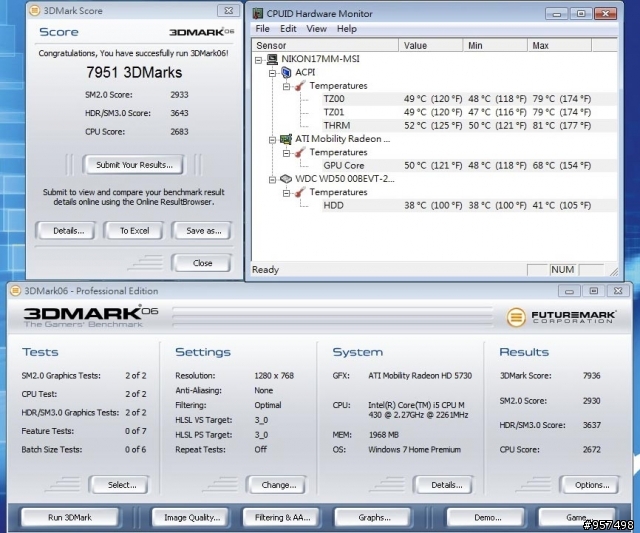Maximize the 3DMark06 Professional Edition window
Screen dimensions: 640x533
click(x=594, y=291)
